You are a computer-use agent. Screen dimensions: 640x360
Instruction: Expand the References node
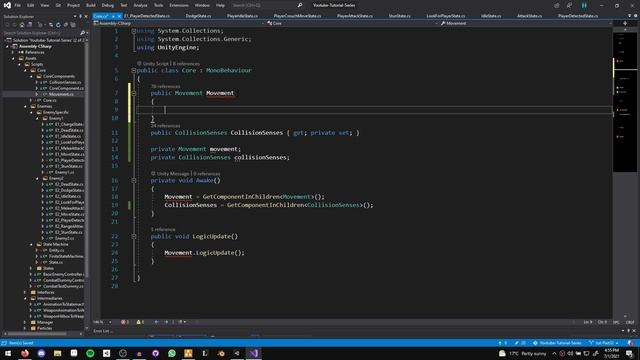13,52
